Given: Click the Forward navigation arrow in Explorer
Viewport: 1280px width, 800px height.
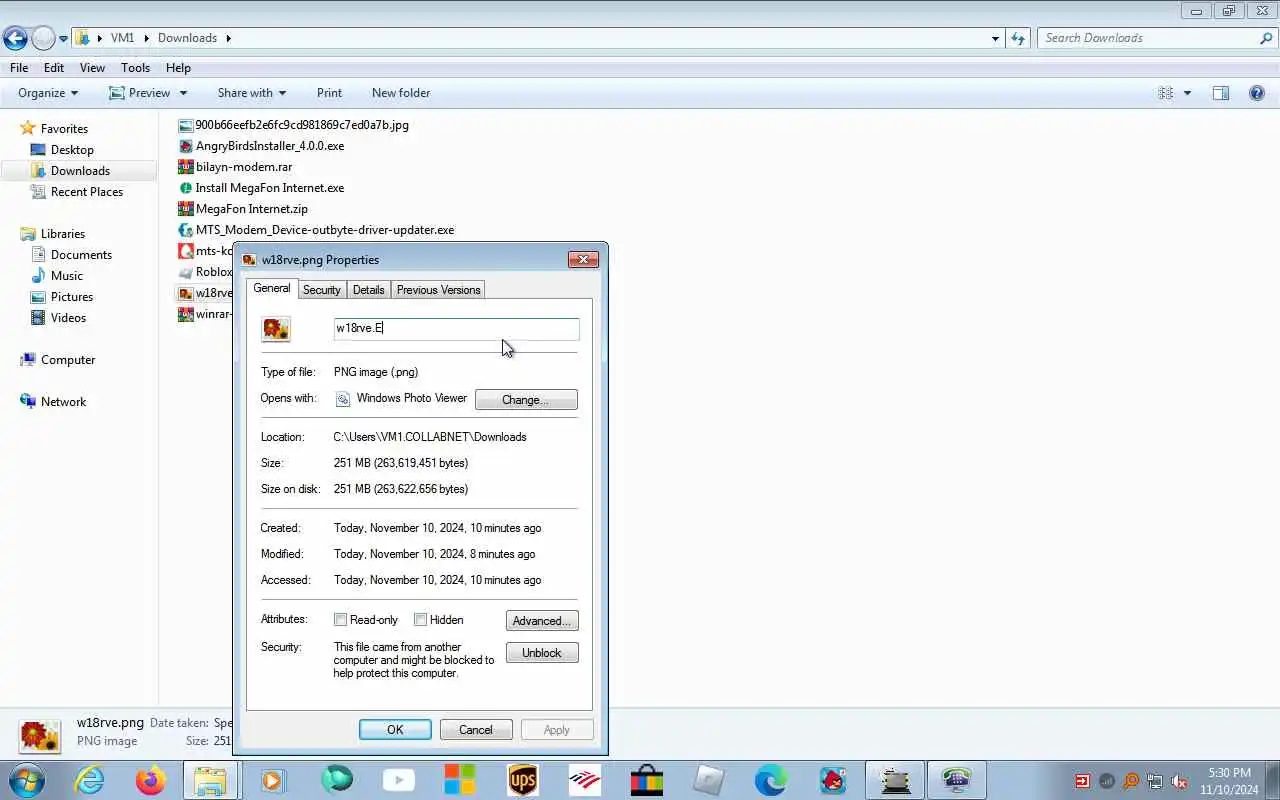Looking at the screenshot, I should pos(43,38).
